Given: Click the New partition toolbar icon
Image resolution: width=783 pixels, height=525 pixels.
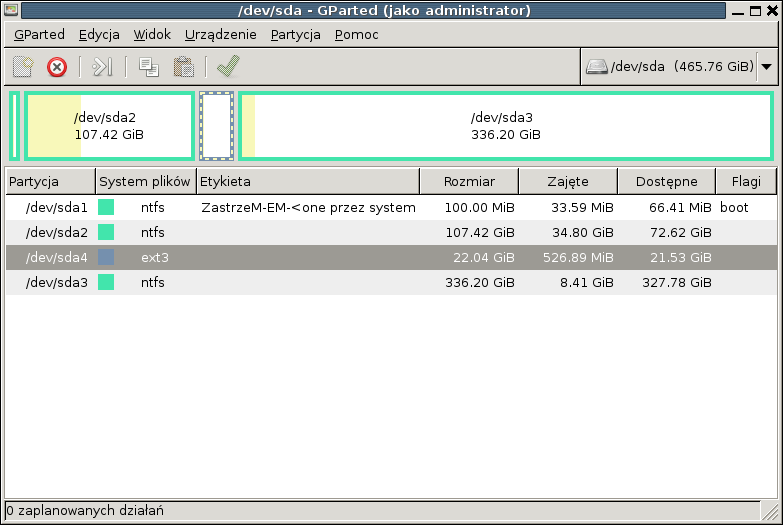Looking at the screenshot, I should coord(23,67).
